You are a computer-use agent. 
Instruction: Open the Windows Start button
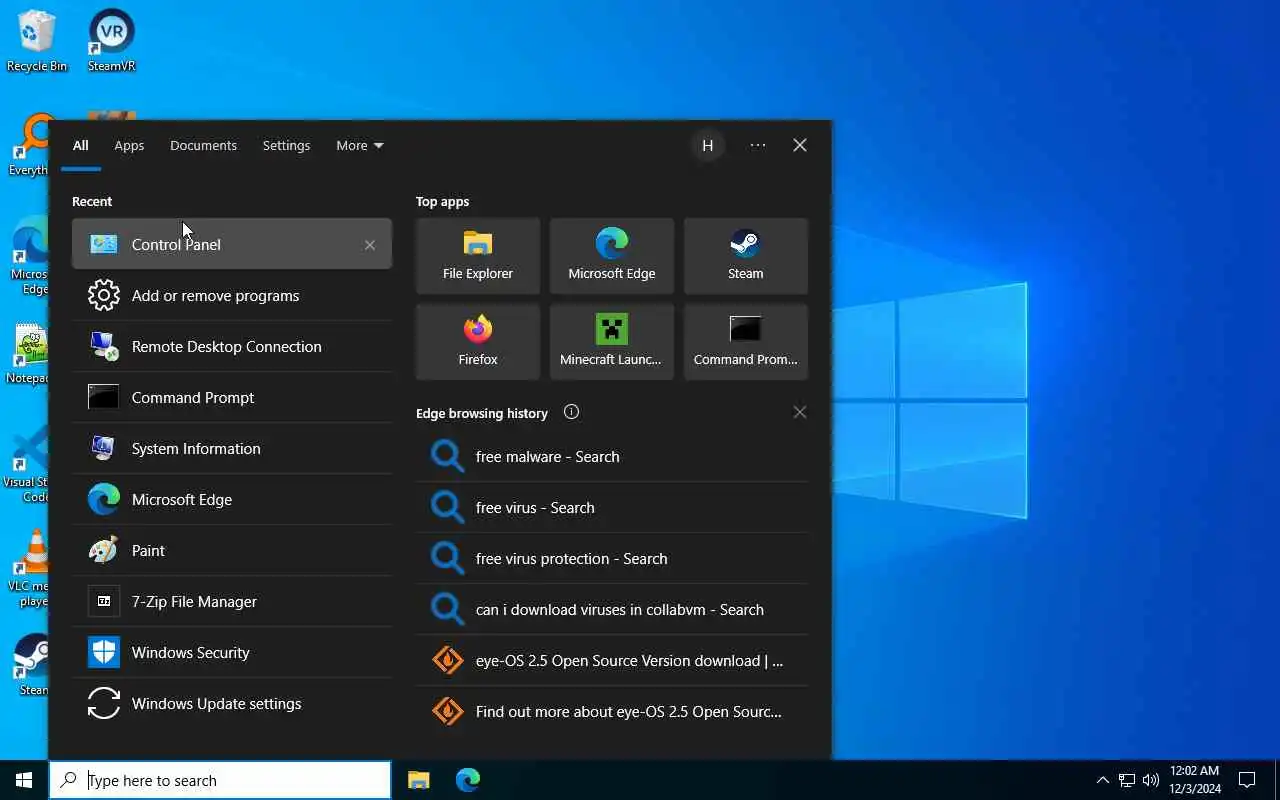[x=24, y=780]
